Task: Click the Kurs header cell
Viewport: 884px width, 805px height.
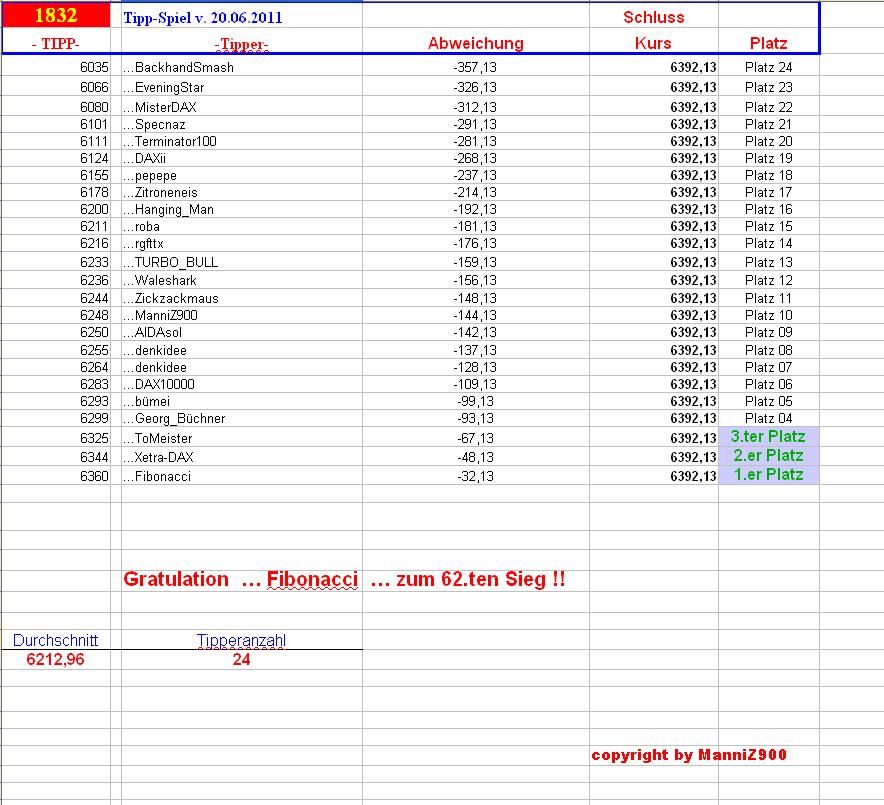Action: click(653, 43)
